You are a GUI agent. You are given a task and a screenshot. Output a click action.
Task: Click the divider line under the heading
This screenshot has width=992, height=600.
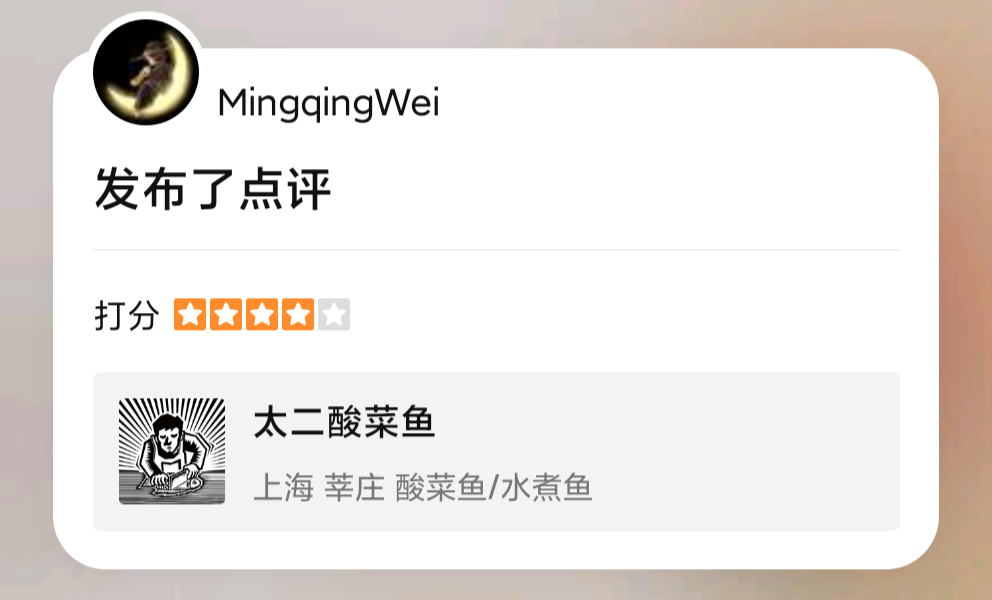tap(496, 250)
